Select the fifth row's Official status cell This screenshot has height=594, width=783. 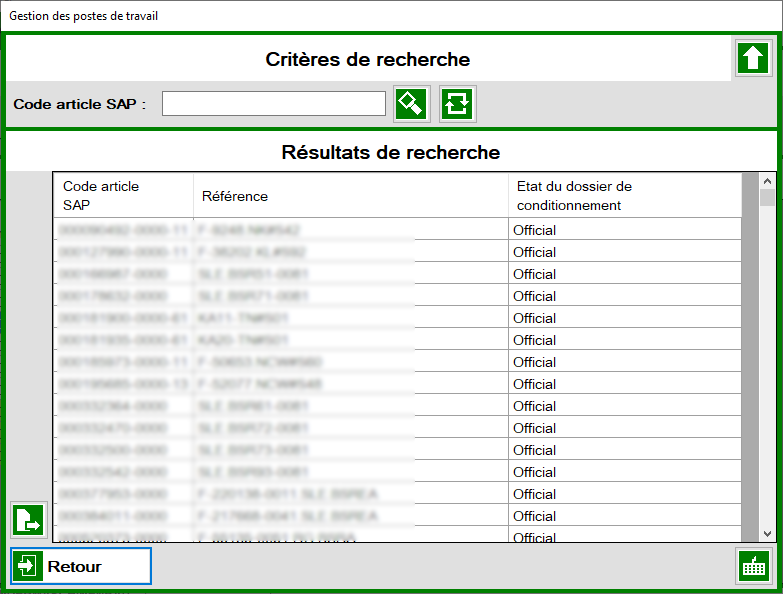point(625,317)
